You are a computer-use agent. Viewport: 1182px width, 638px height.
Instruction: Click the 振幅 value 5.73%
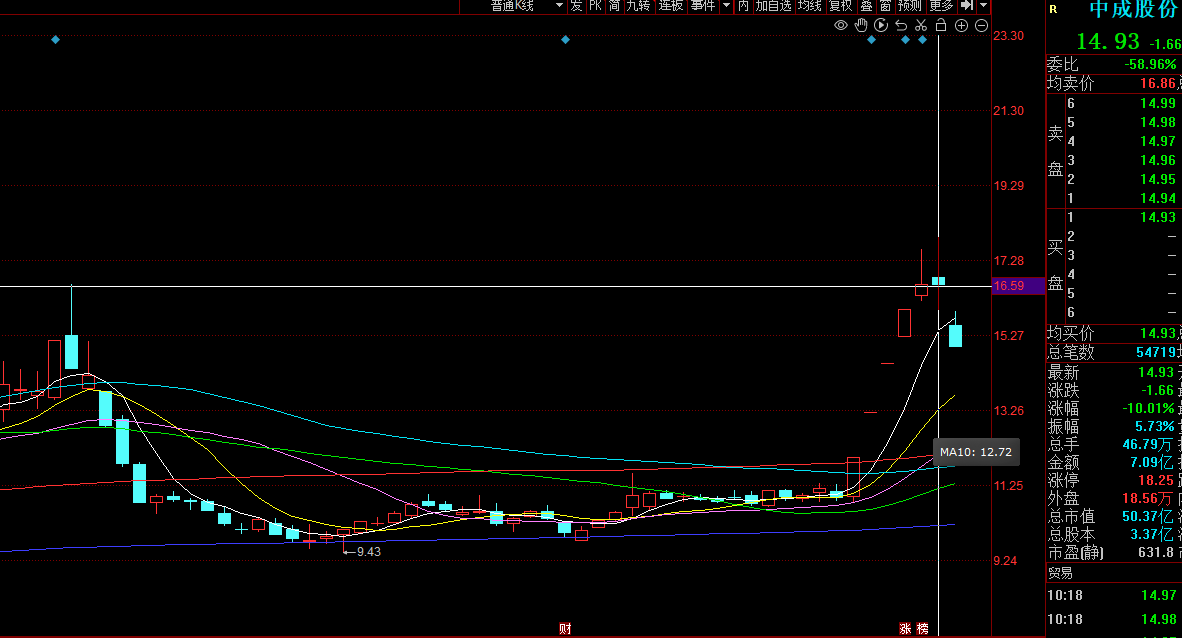pyautogui.click(x=1155, y=427)
